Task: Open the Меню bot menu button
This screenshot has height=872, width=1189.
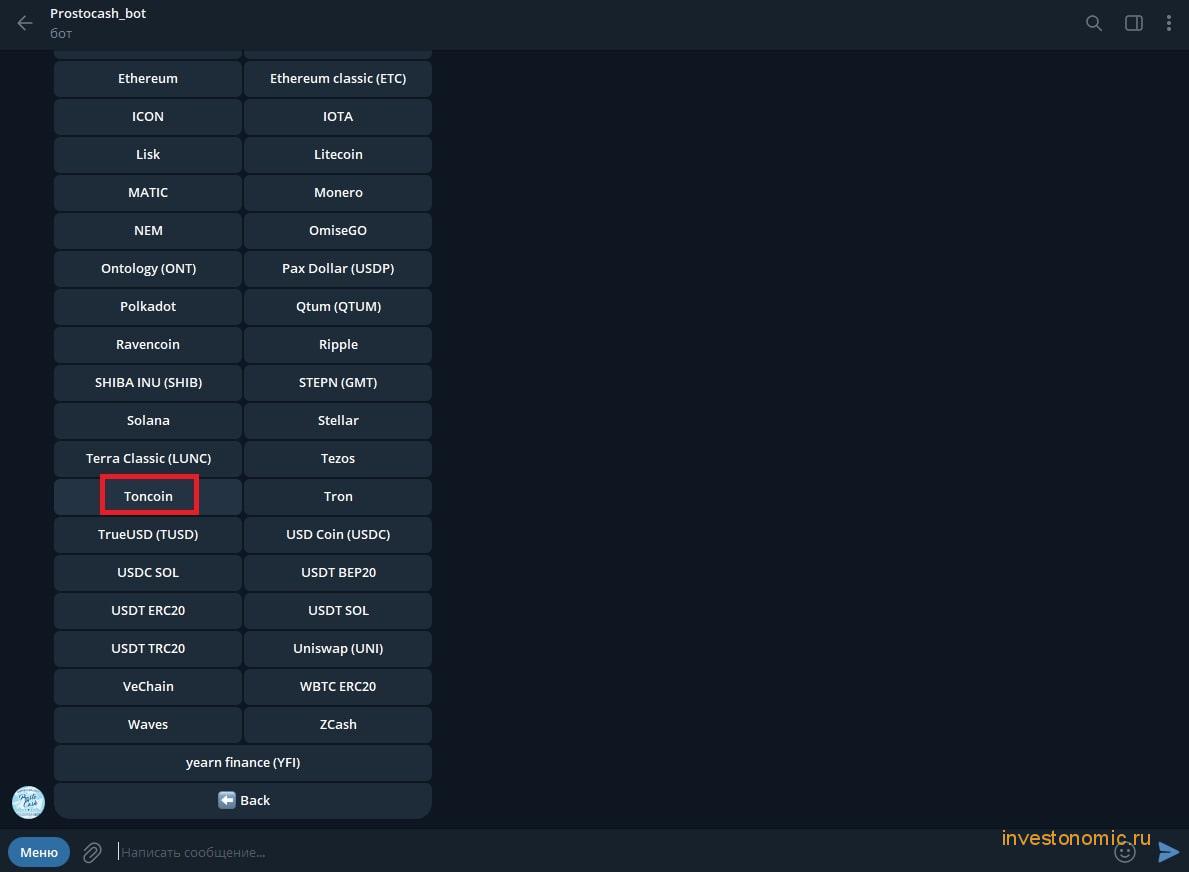Action: click(x=39, y=852)
